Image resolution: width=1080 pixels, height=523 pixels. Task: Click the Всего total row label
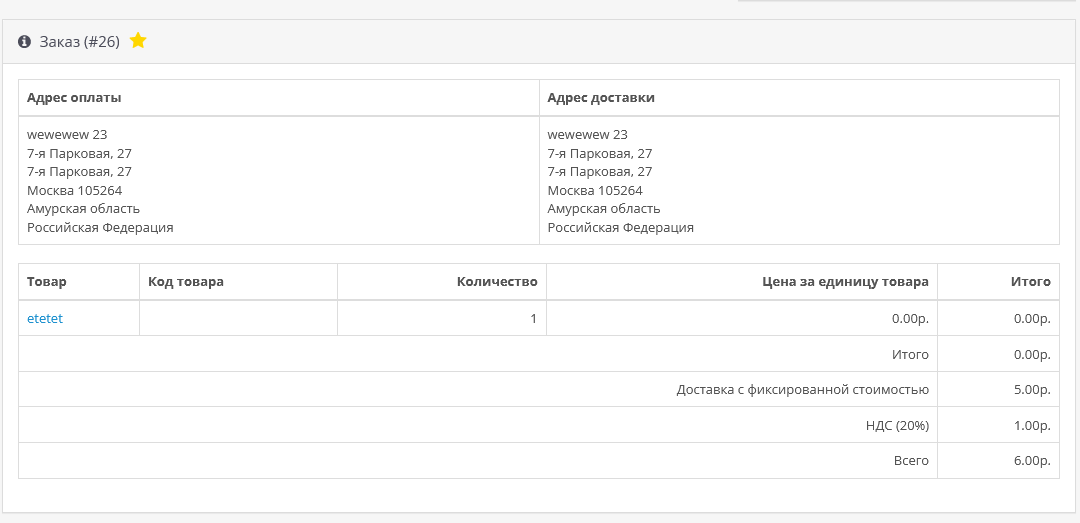(x=912, y=461)
